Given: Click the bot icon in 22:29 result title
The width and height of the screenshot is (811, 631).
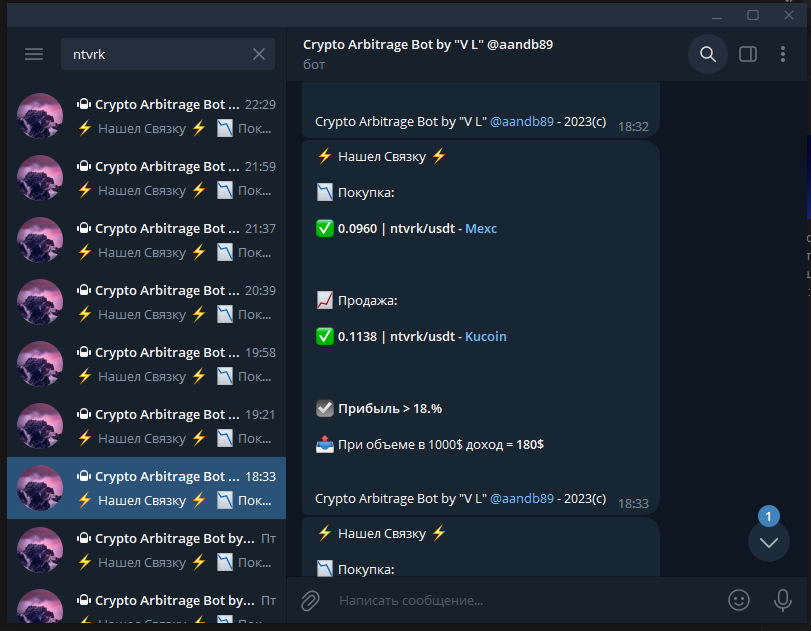Looking at the screenshot, I should 84,104.
